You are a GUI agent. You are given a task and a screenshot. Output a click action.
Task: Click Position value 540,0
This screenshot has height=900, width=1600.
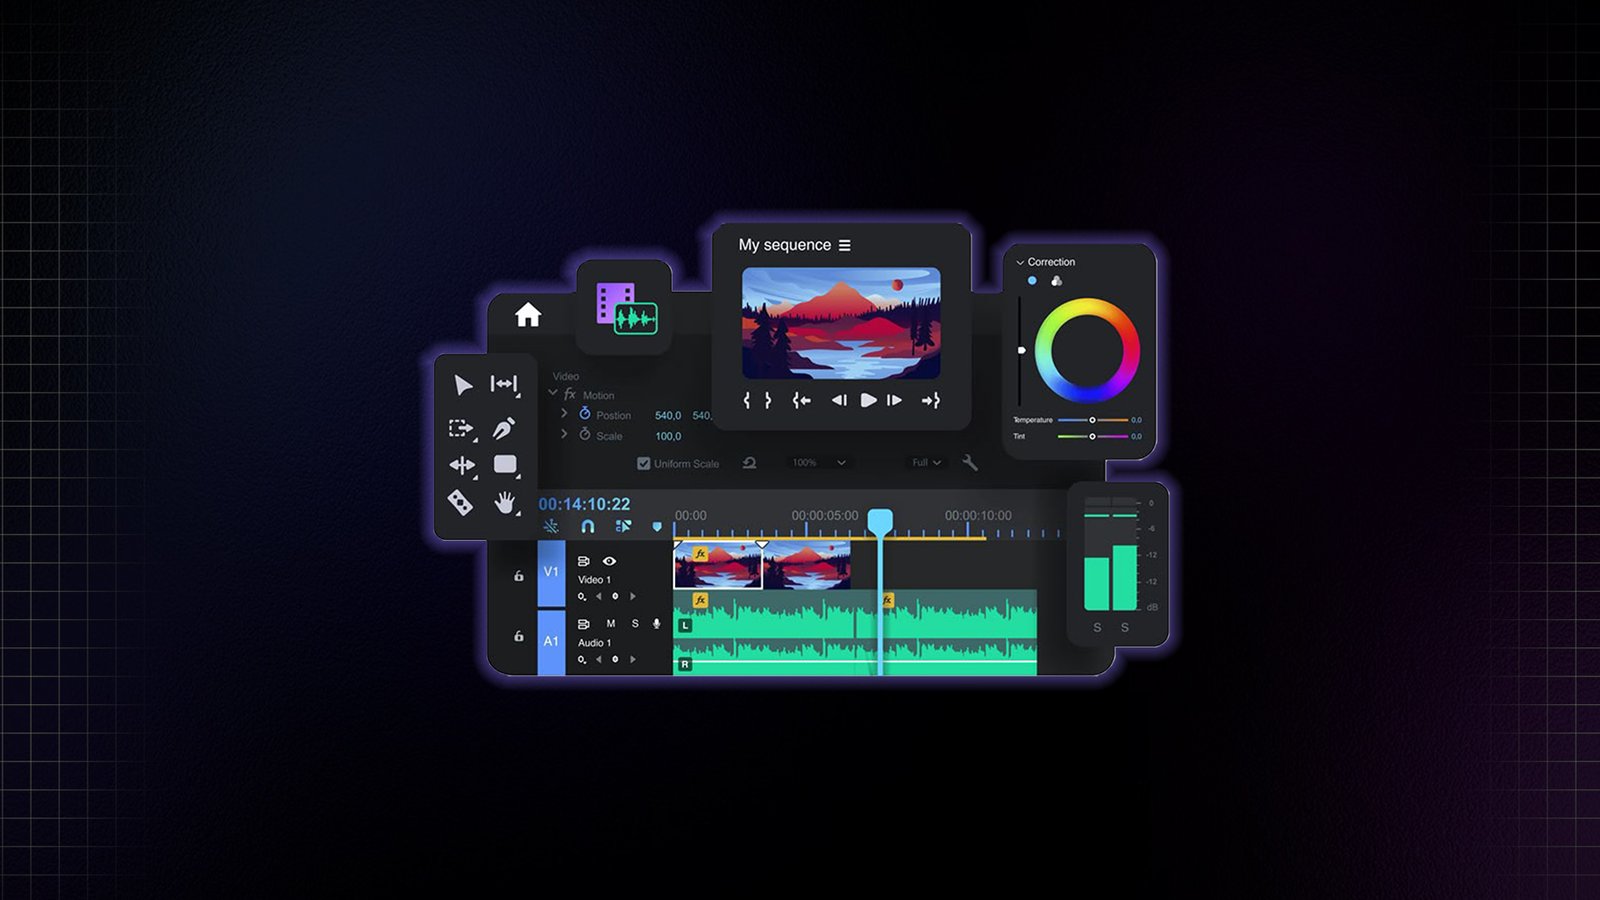pos(668,415)
